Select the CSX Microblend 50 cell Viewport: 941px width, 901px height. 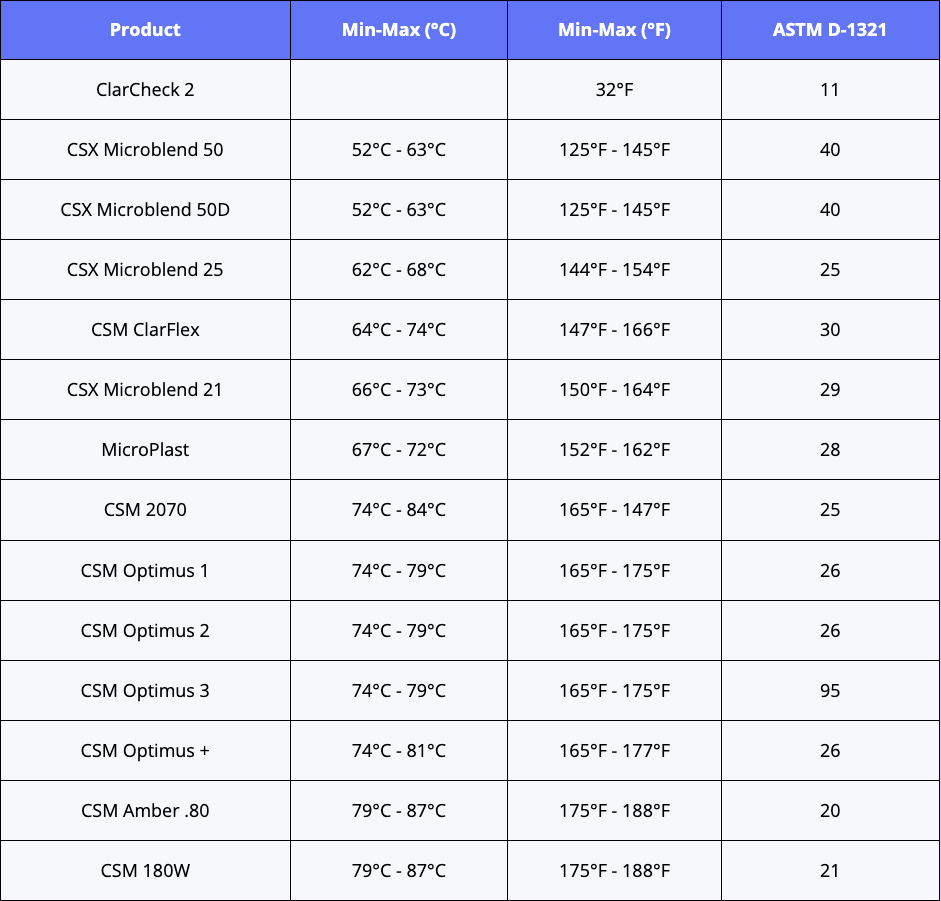click(x=145, y=150)
